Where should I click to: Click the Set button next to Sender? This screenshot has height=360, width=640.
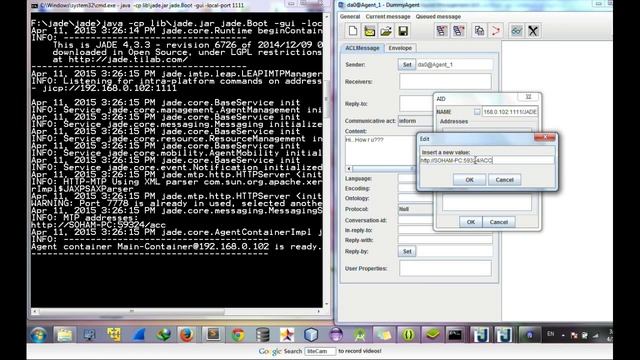407,64
